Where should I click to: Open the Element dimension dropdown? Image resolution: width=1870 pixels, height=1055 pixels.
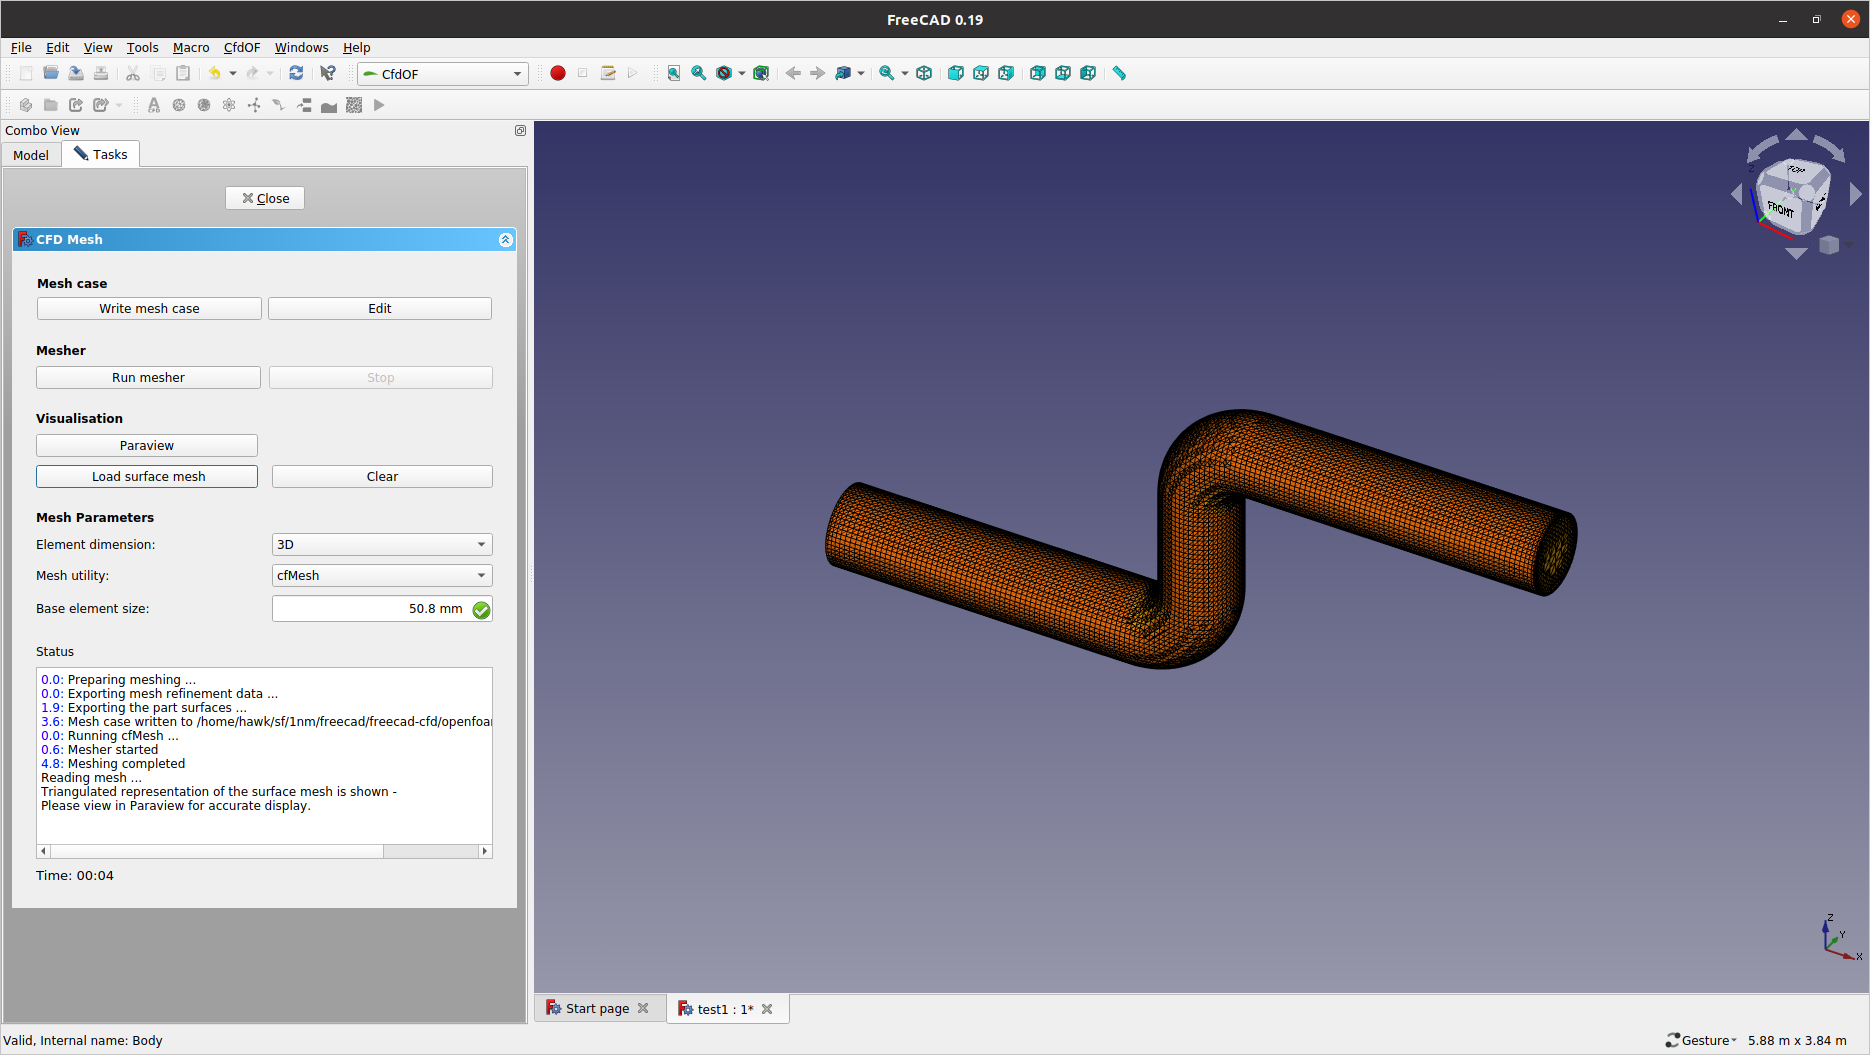pos(382,544)
